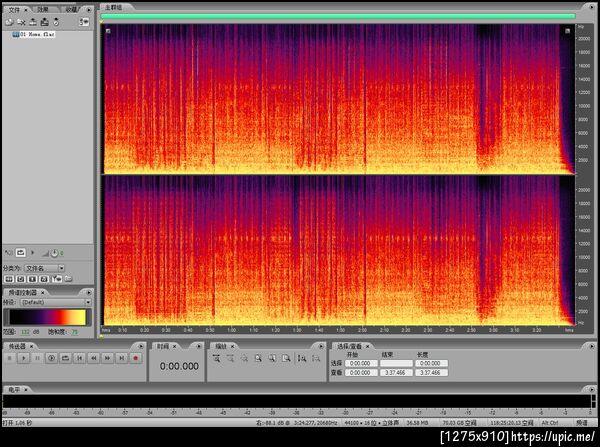Click the go-to-end transport button

click(123, 357)
